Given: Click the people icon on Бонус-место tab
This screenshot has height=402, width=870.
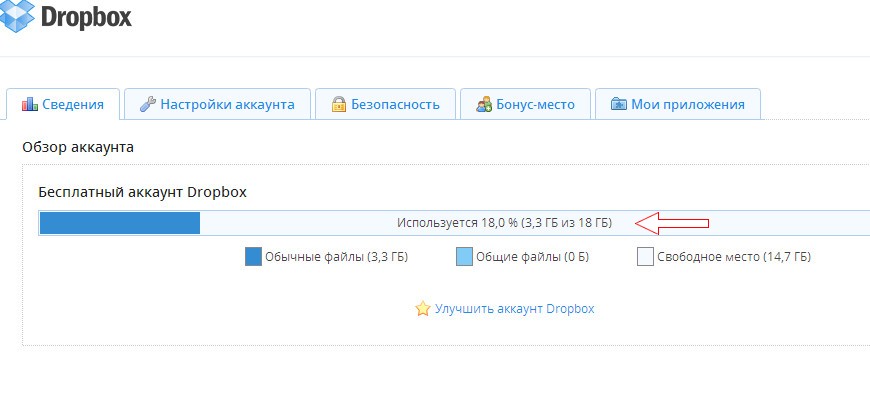Looking at the screenshot, I should (484, 104).
